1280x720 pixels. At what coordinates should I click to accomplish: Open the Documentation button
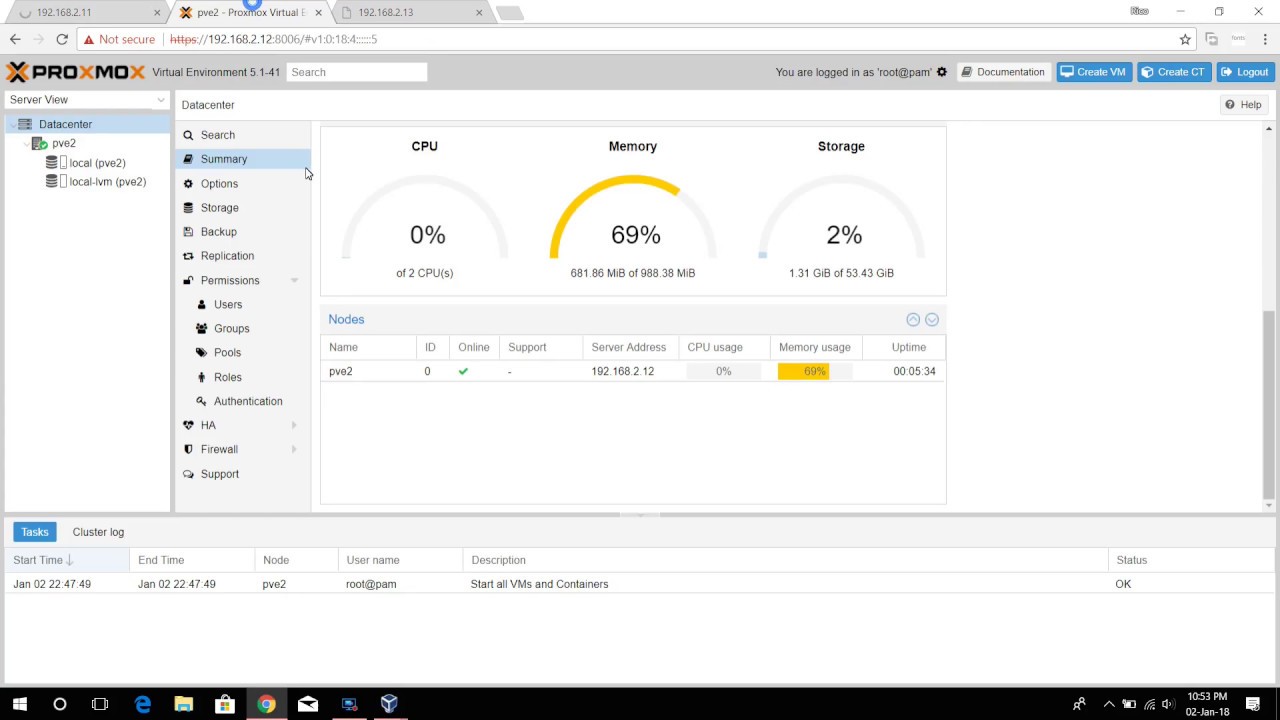[x=1002, y=72]
